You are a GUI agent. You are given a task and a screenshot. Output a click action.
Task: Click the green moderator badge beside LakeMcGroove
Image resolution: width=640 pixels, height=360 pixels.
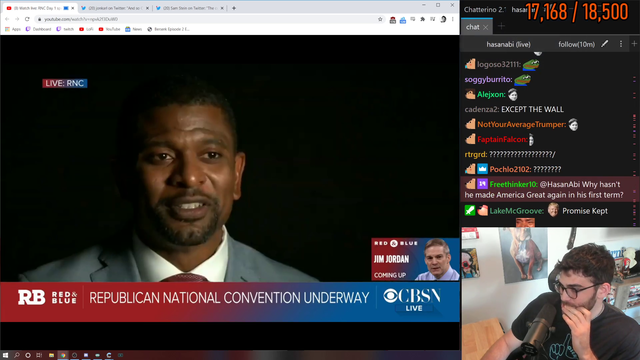(x=470, y=211)
